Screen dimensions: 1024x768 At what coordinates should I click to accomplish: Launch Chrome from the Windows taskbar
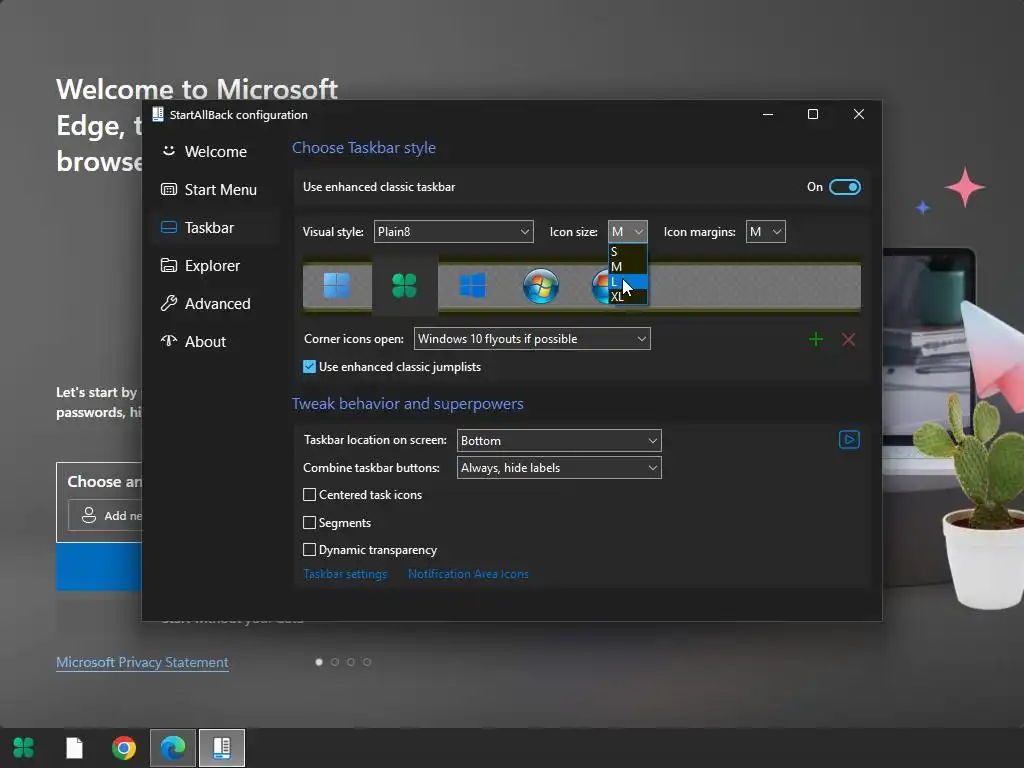point(124,748)
